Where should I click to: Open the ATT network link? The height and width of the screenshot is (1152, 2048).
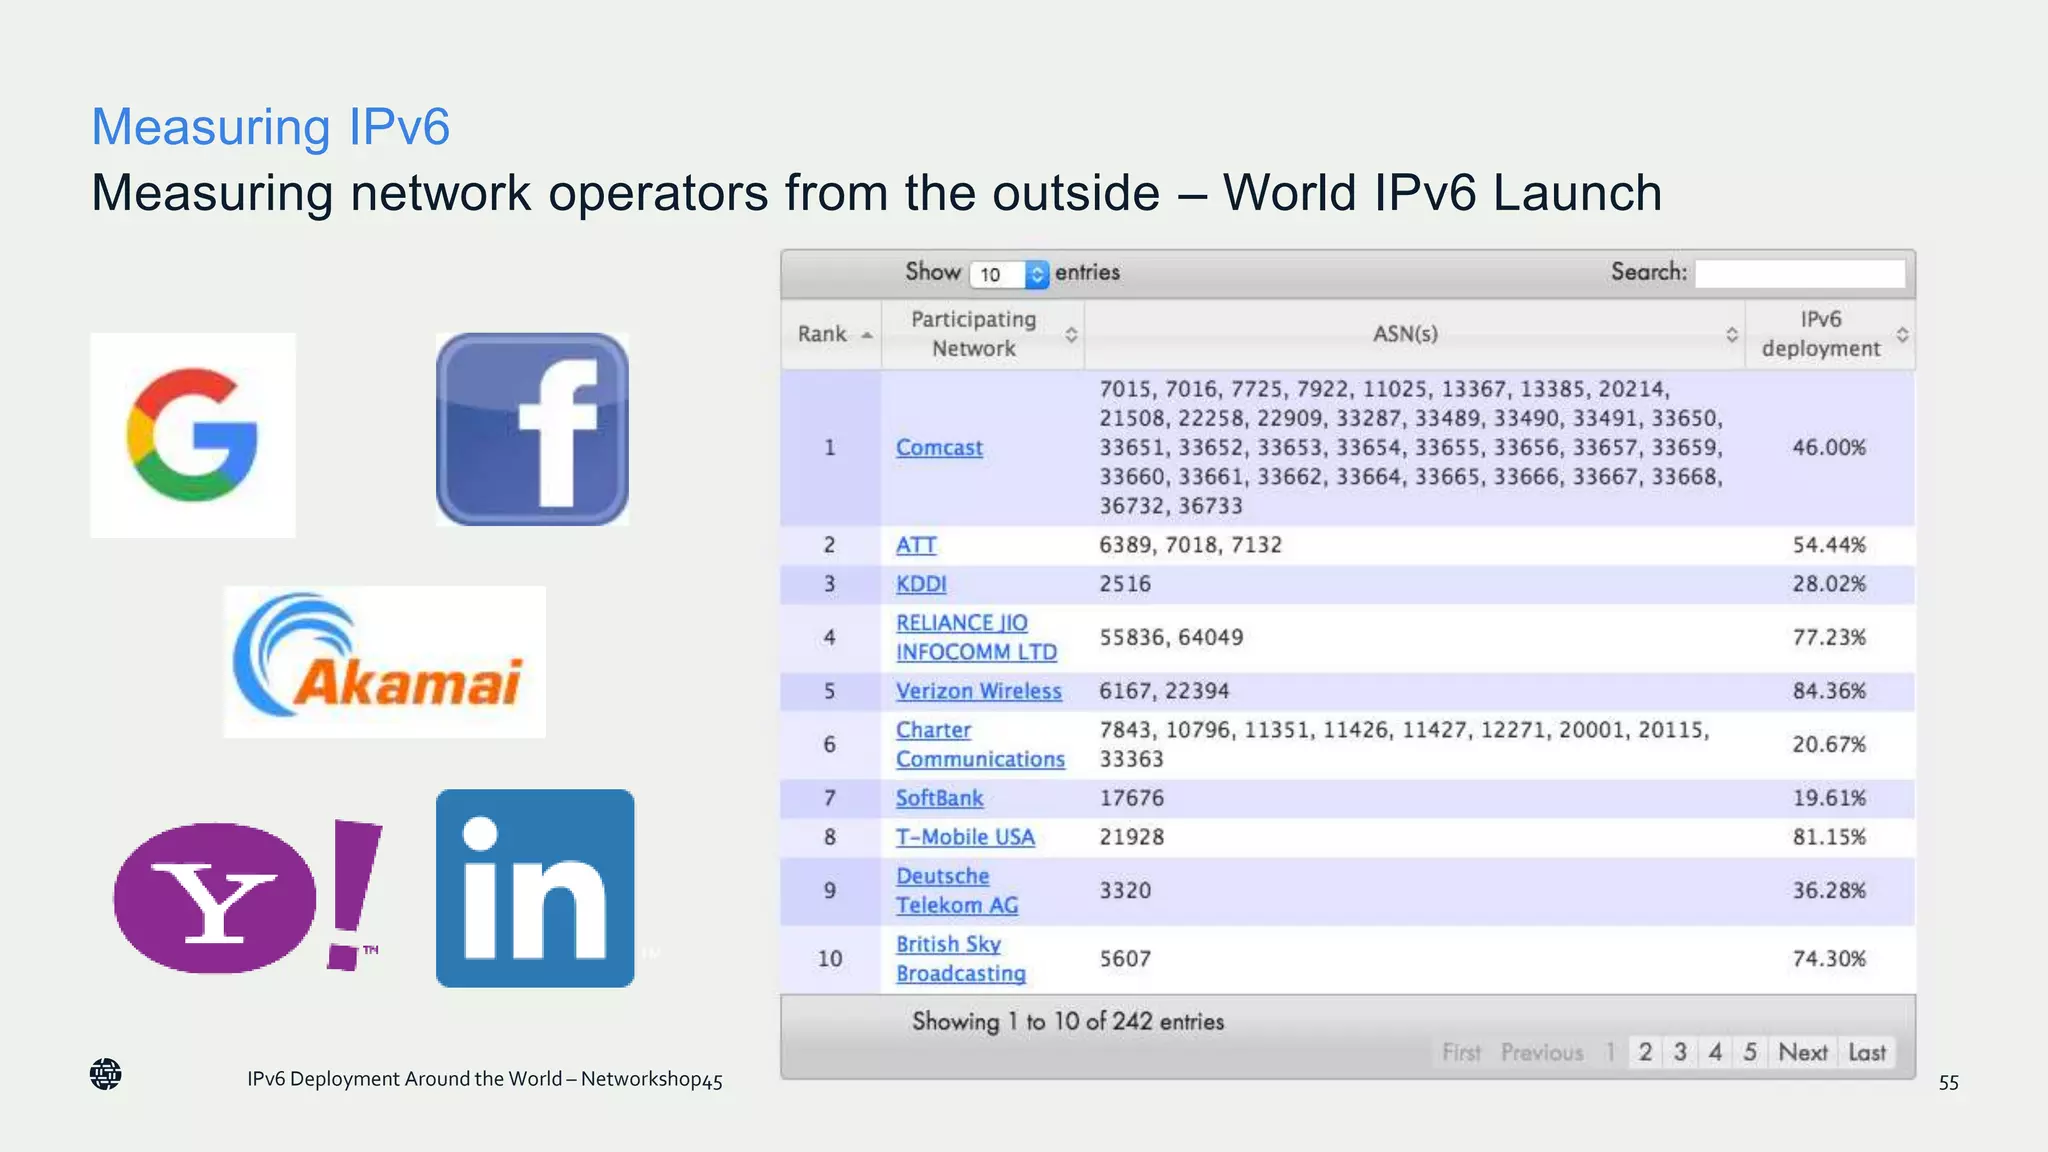point(916,545)
